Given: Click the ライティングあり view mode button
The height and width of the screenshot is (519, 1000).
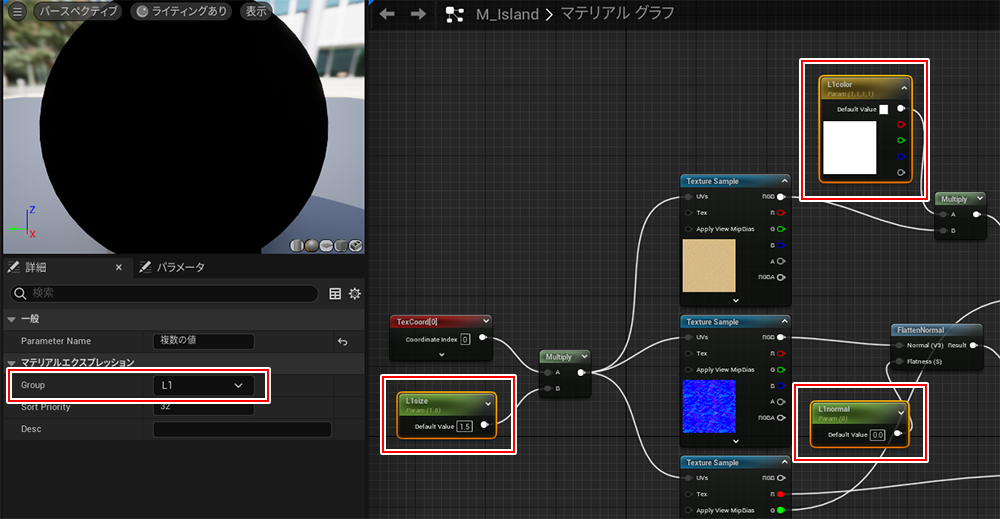Looking at the screenshot, I should click(182, 12).
